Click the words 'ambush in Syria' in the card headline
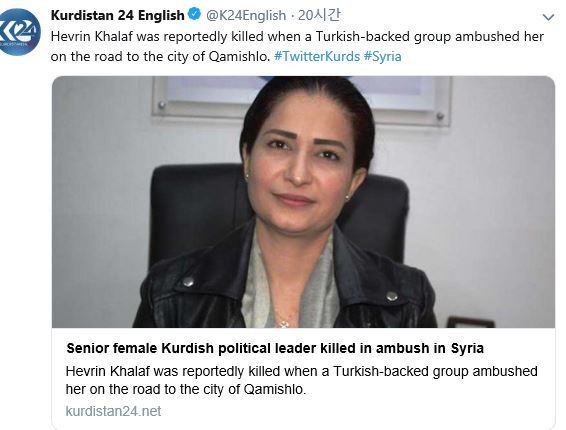Screen dimensions: 566x430 (x=430, y=348)
